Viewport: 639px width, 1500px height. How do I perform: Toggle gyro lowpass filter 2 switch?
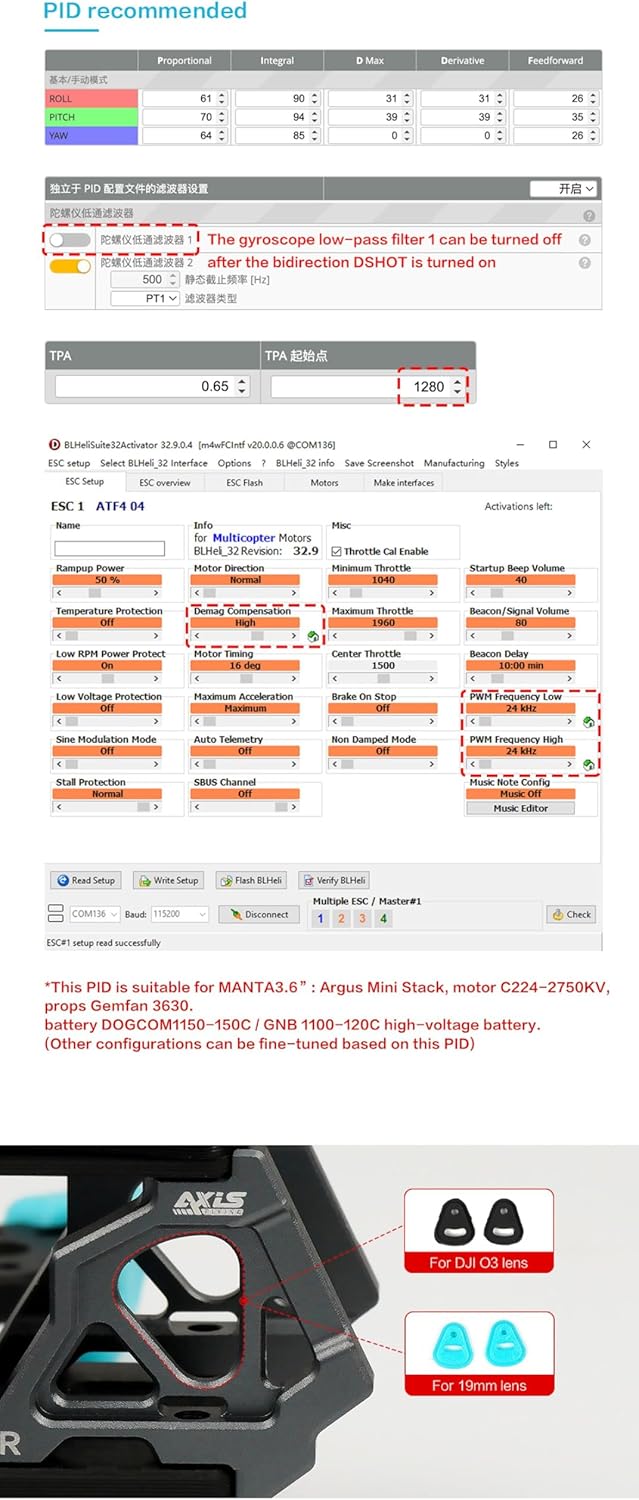point(70,266)
